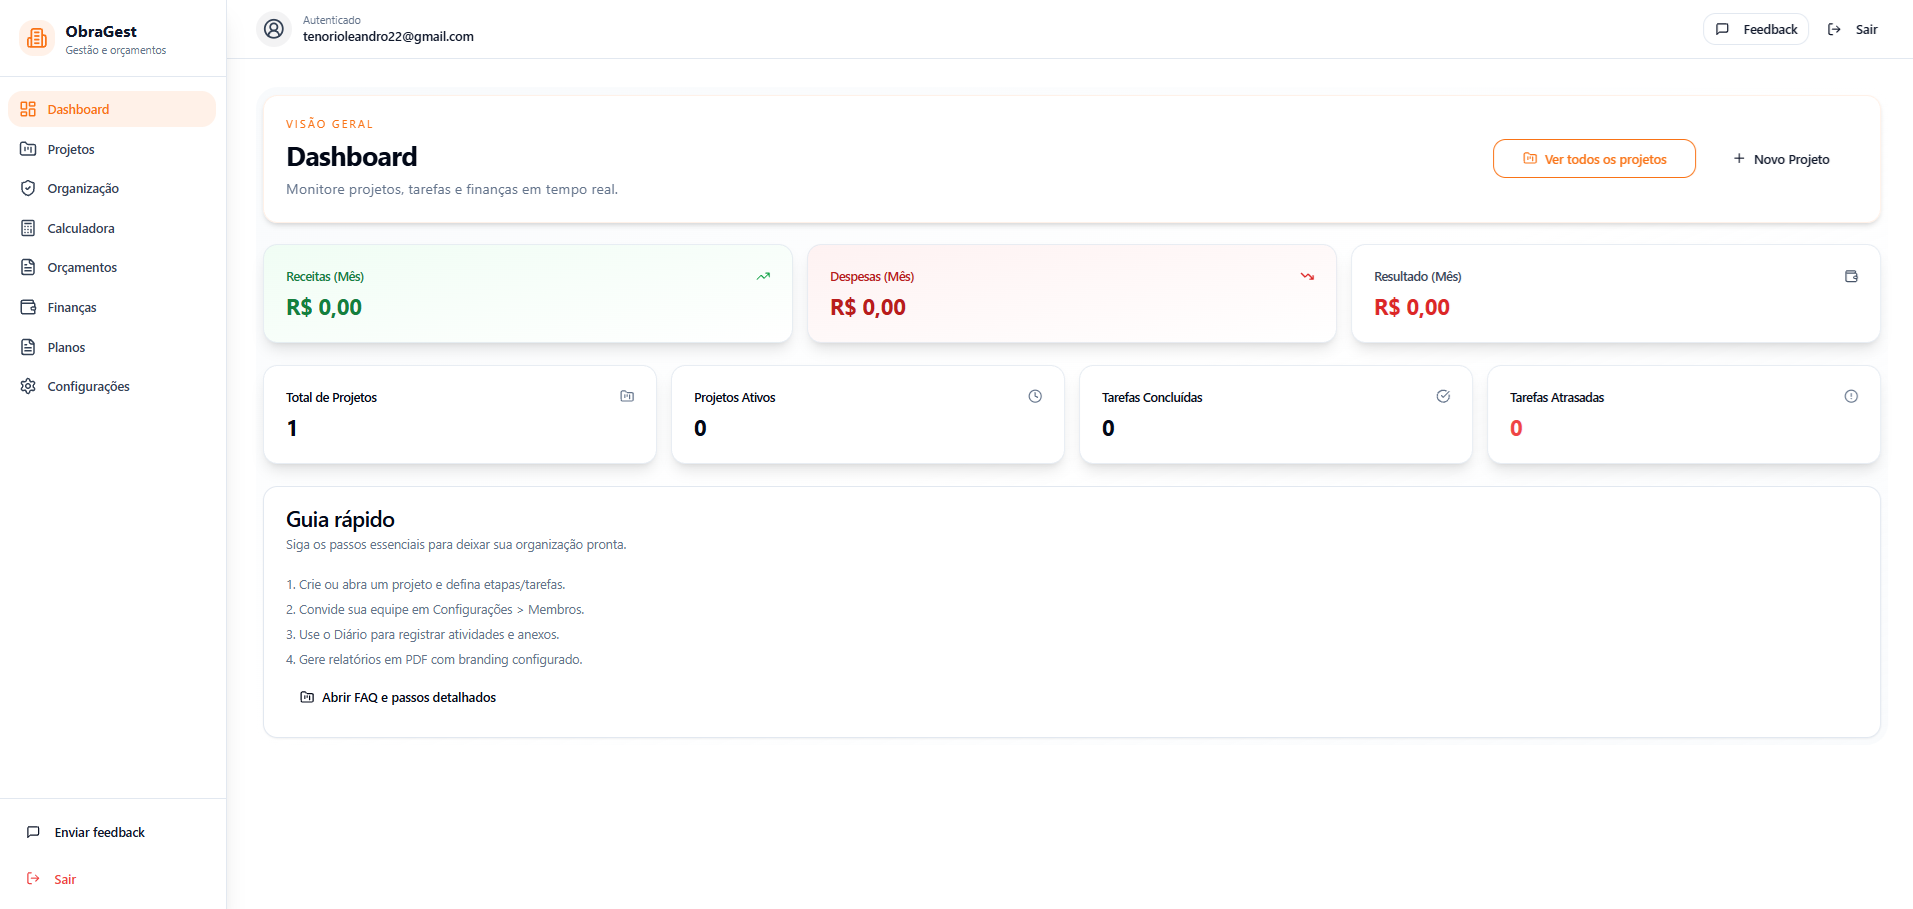Click step 4 'Gere relatórios em PDF' text

pos(434,659)
